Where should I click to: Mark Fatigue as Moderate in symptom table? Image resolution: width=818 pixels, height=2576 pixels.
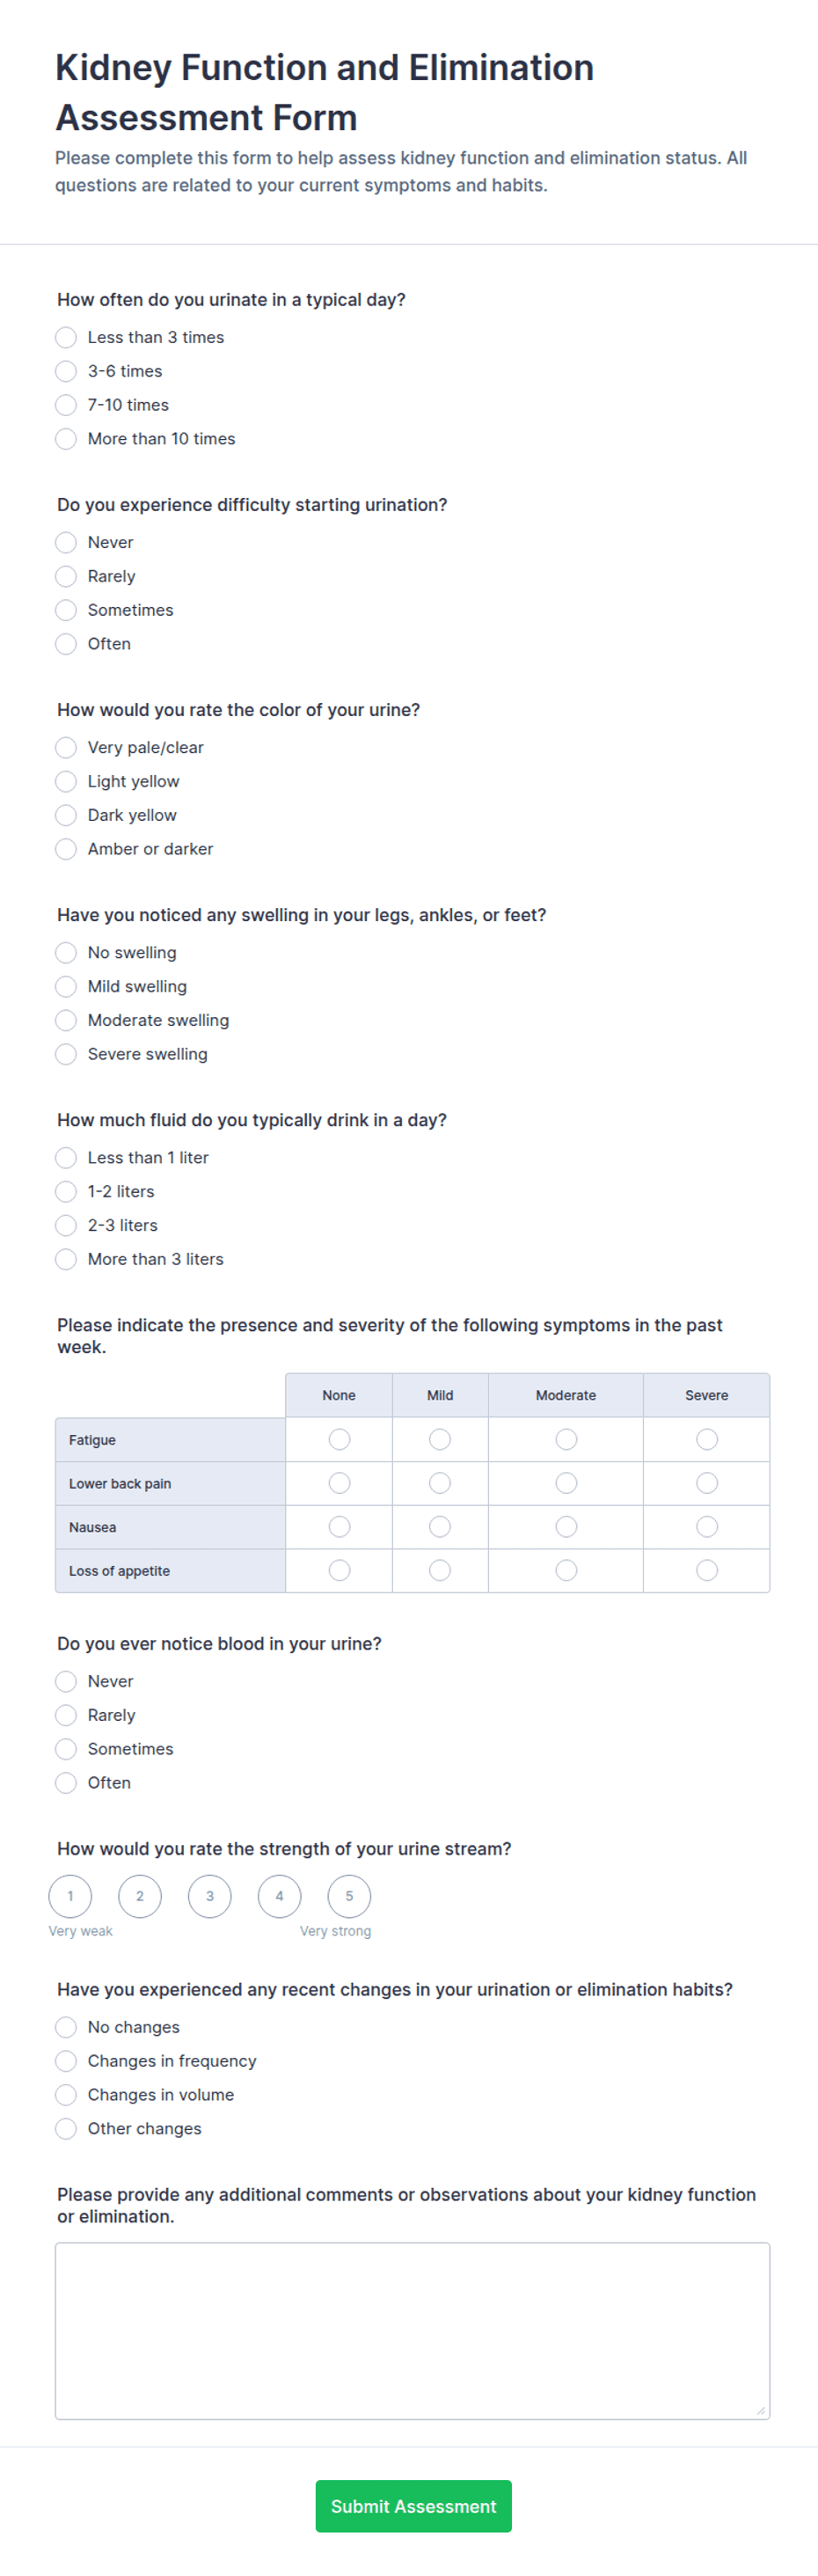tap(566, 1439)
